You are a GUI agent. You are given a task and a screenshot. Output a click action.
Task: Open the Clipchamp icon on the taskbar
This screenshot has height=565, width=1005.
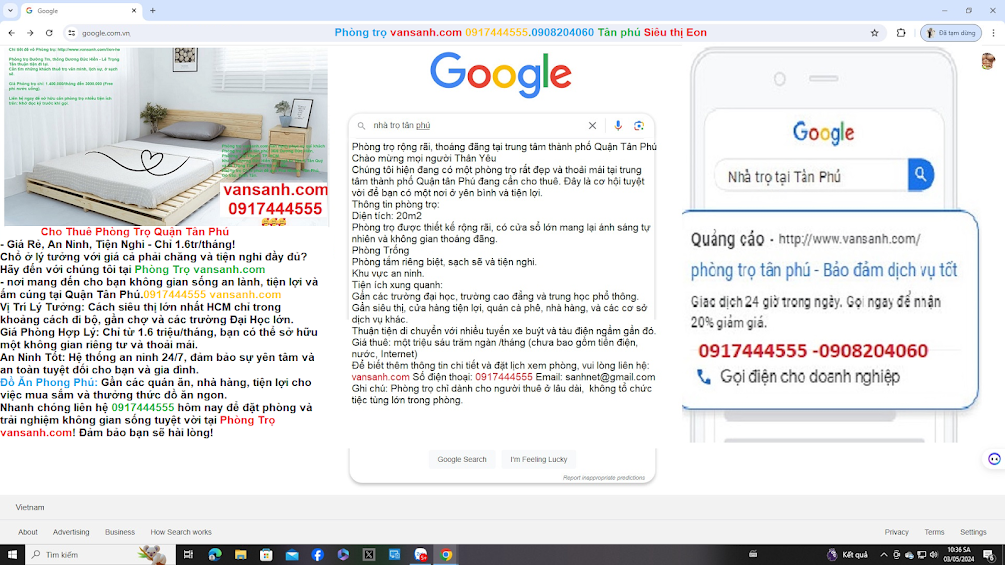coord(343,555)
